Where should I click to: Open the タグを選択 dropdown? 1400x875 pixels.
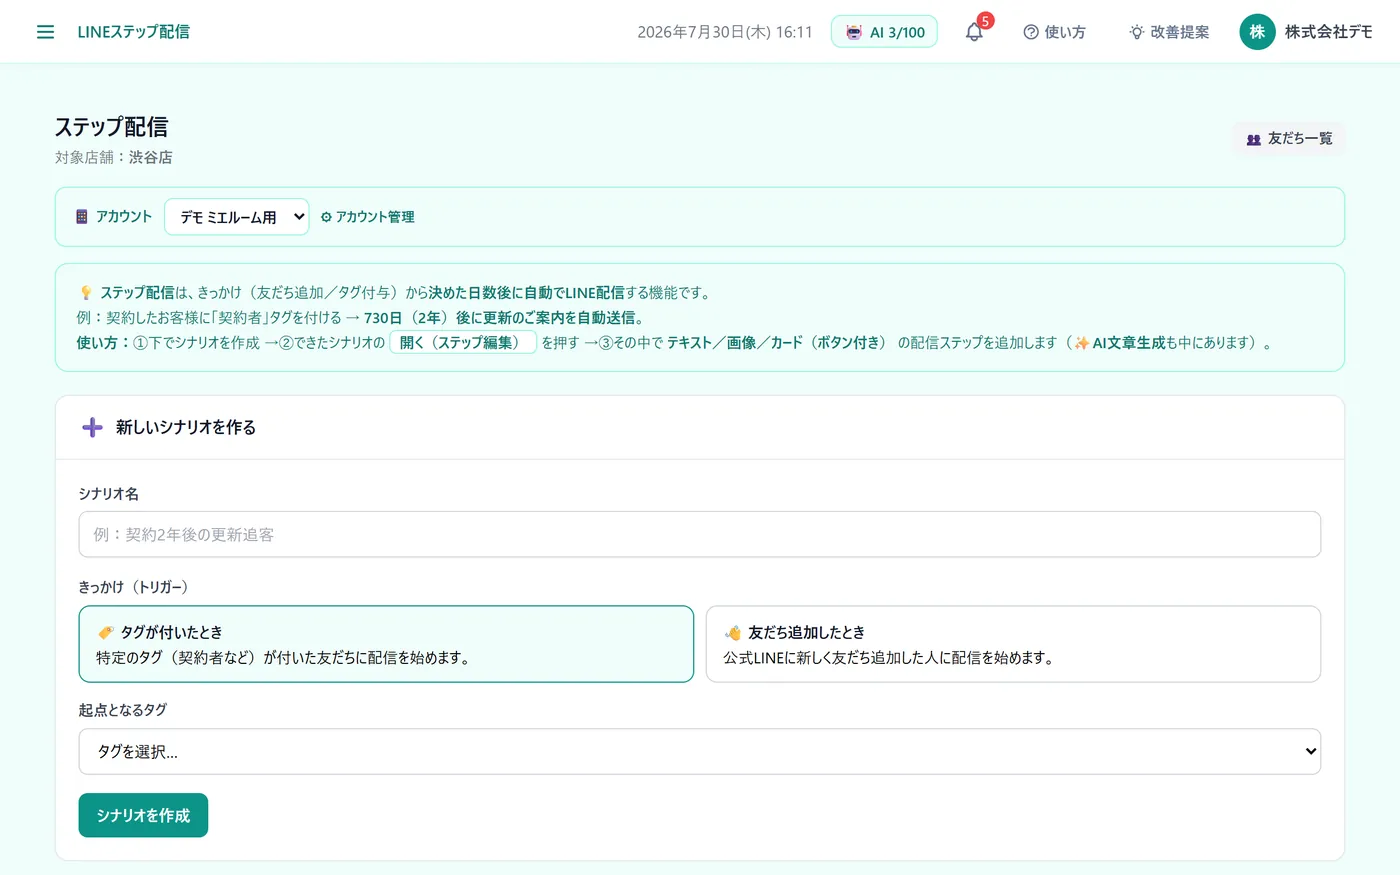click(x=700, y=751)
